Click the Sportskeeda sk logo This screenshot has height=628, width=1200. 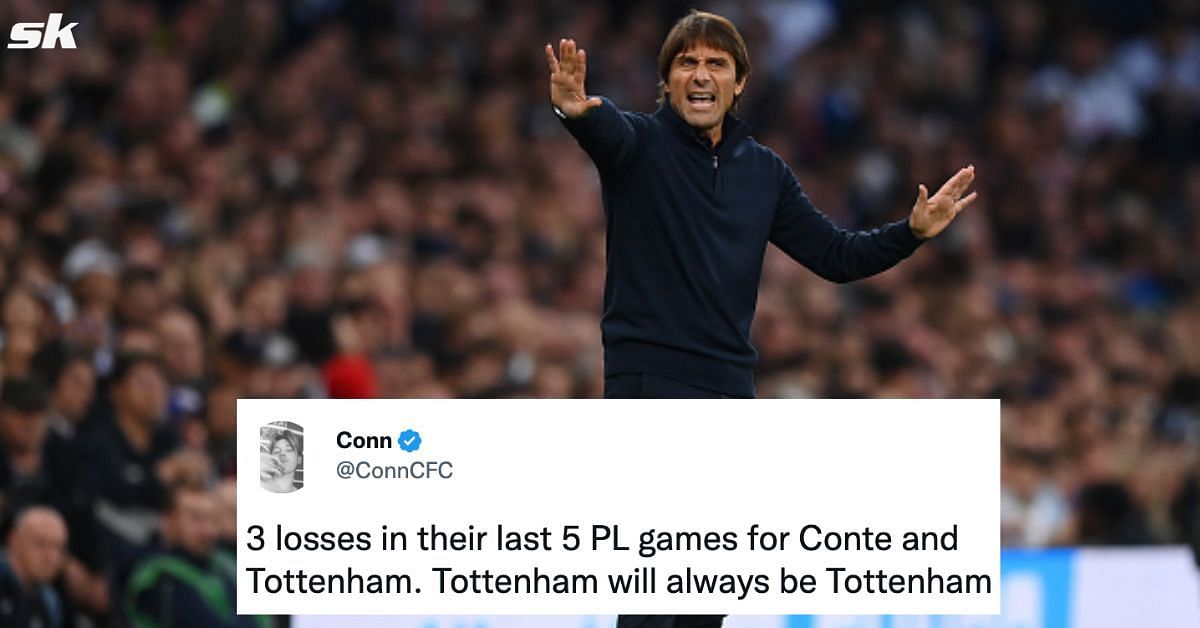click(43, 32)
